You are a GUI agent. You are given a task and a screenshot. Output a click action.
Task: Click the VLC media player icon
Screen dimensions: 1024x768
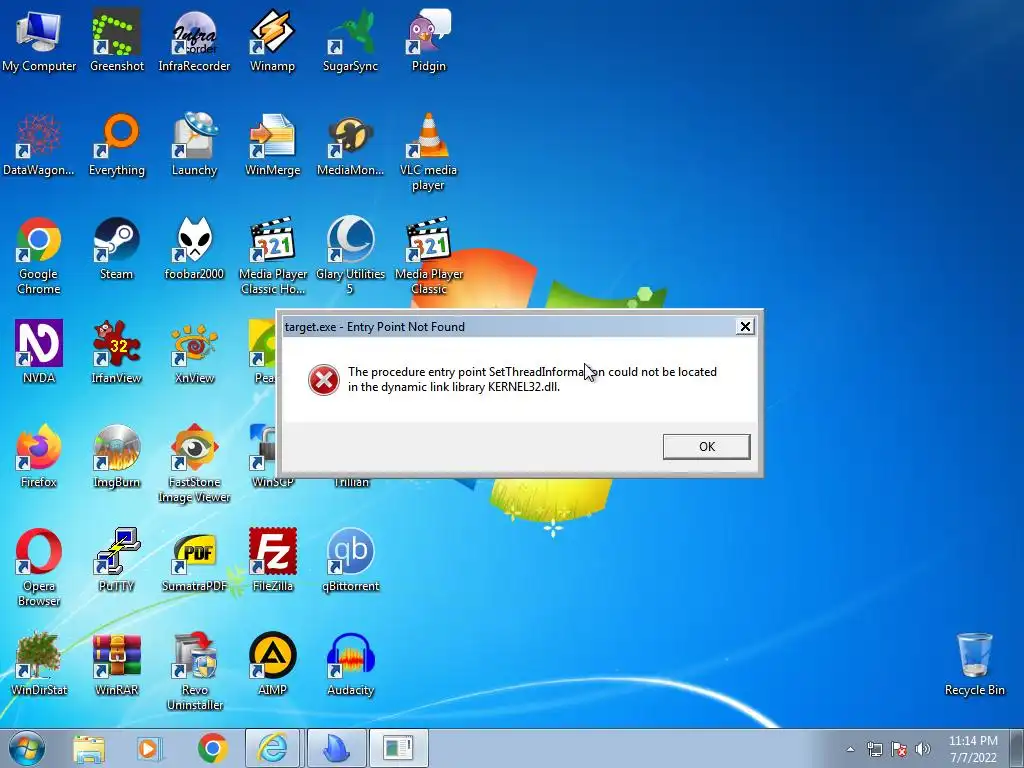coord(428,152)
